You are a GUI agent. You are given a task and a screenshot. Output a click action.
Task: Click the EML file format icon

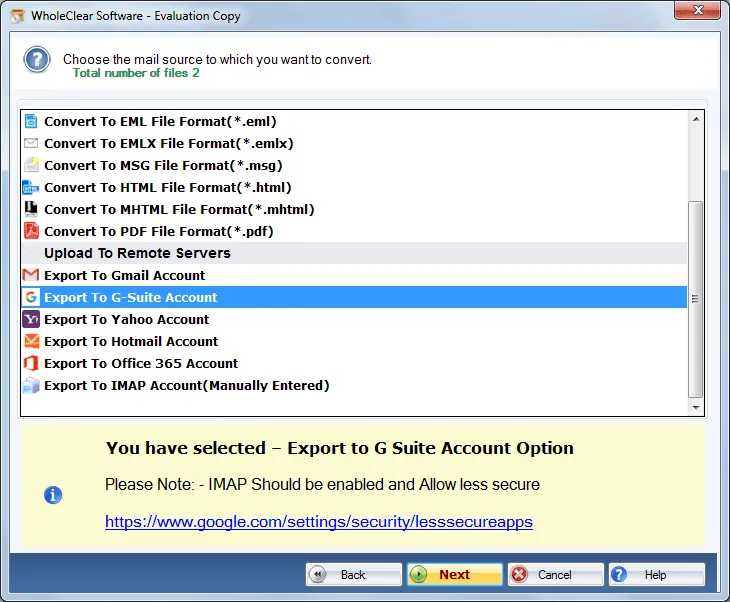[x=31, y=121]
